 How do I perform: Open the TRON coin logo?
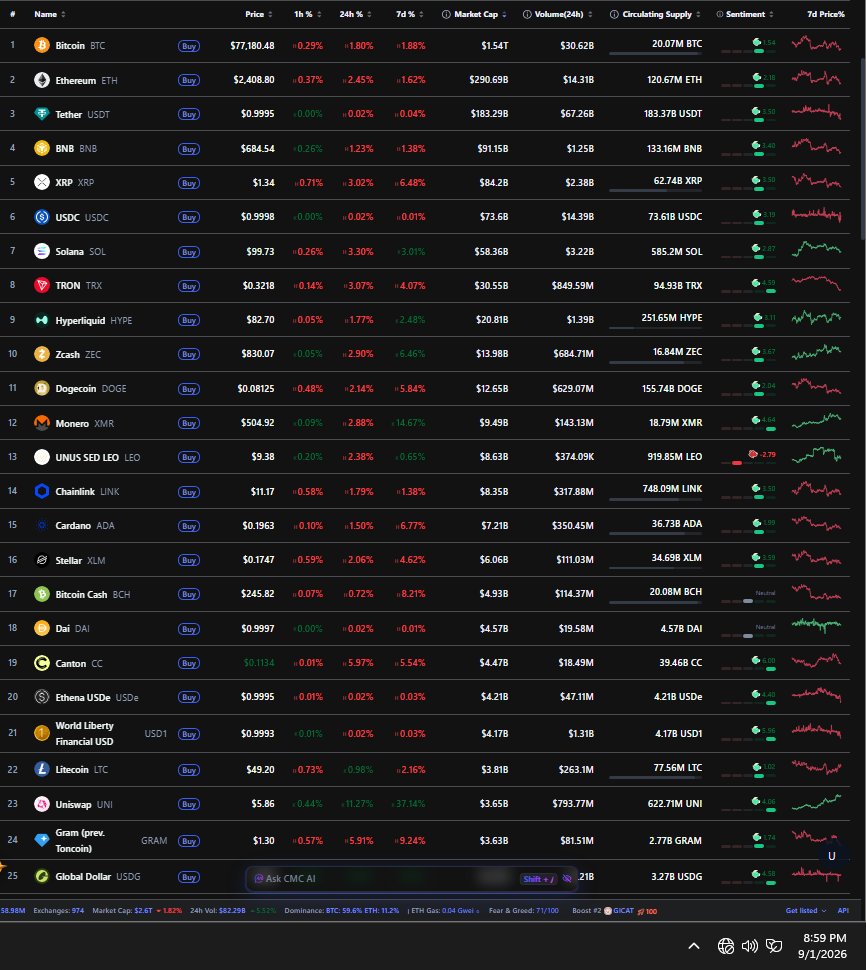(x=41, y=285)
